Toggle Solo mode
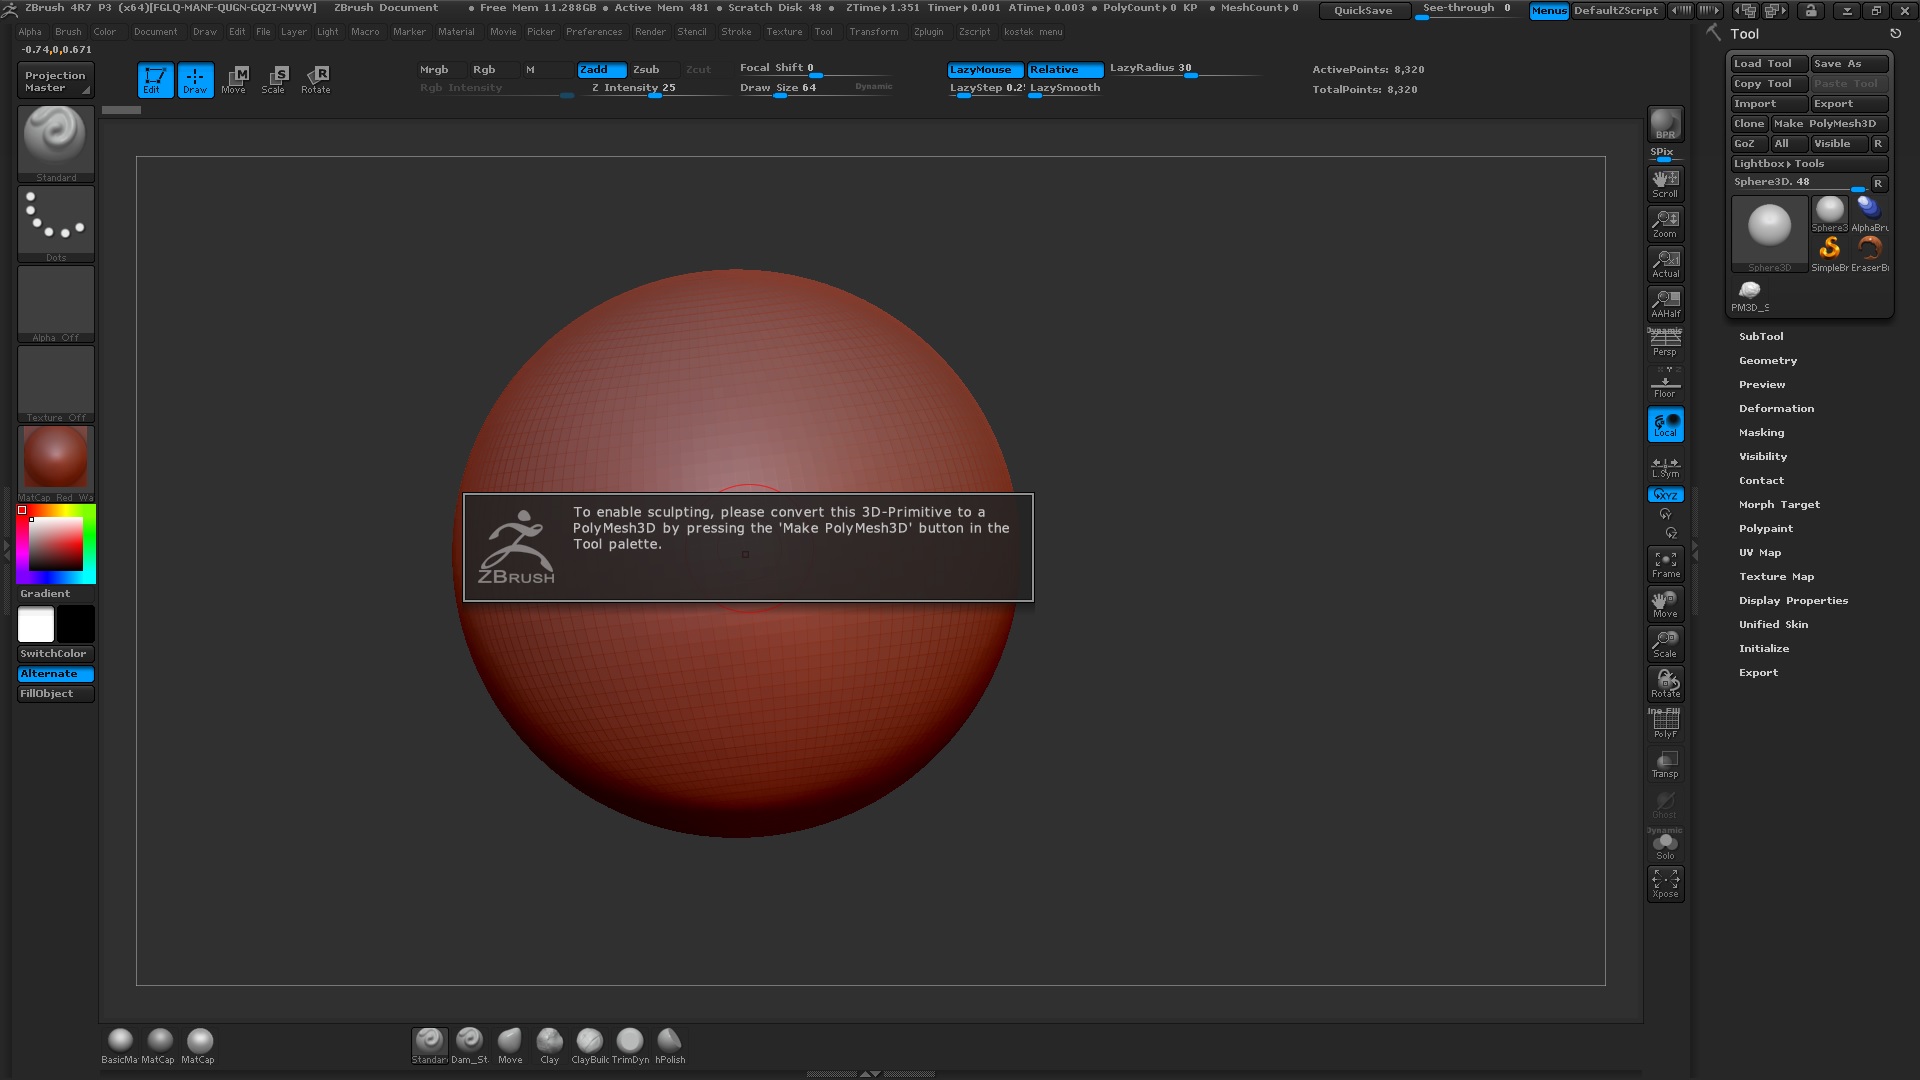Image resolution: width=1920 pixels, height=1080 pixels. [x=1665, y=845]
